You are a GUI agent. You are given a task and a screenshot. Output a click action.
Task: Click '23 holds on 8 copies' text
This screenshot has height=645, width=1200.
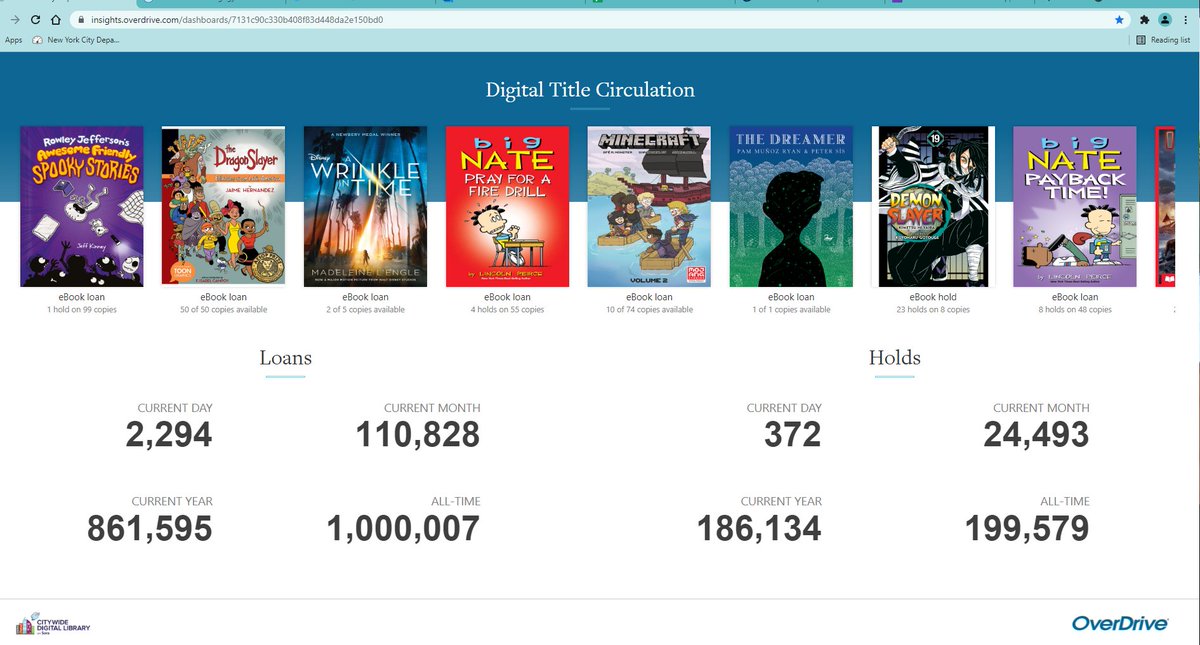tap(933, 310)
